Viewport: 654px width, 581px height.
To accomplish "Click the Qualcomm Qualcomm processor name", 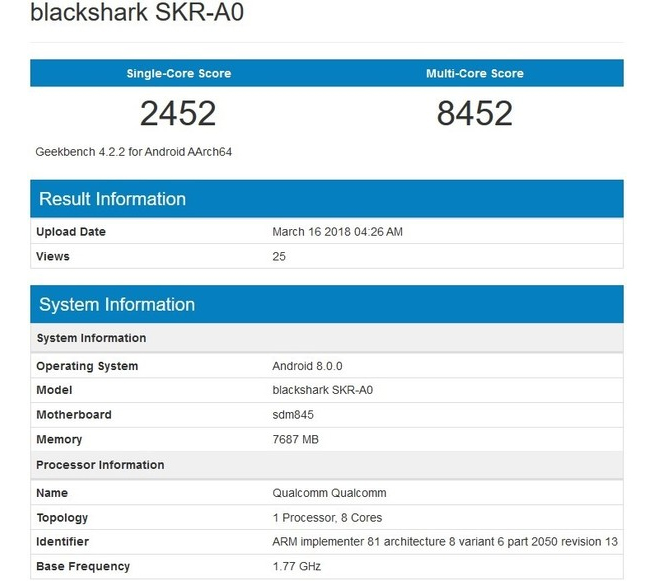I will click(329, 493).
